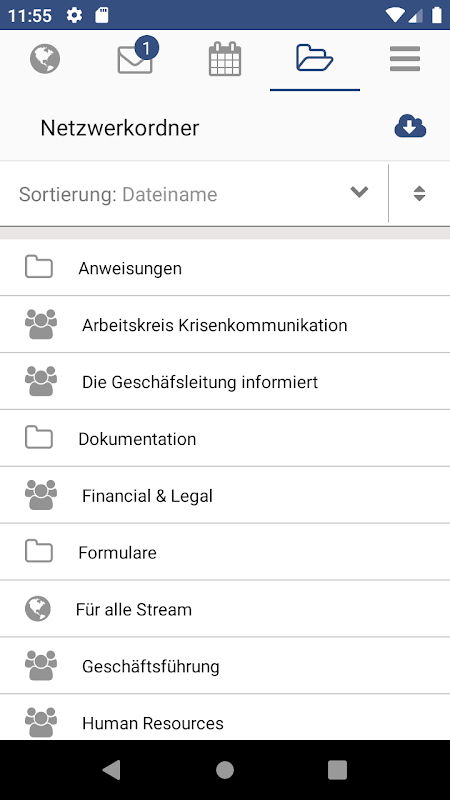This screenshot has height=800, width=450.
Task: Toggle sort order with up-down arrows
Action: tap(419, 193)
